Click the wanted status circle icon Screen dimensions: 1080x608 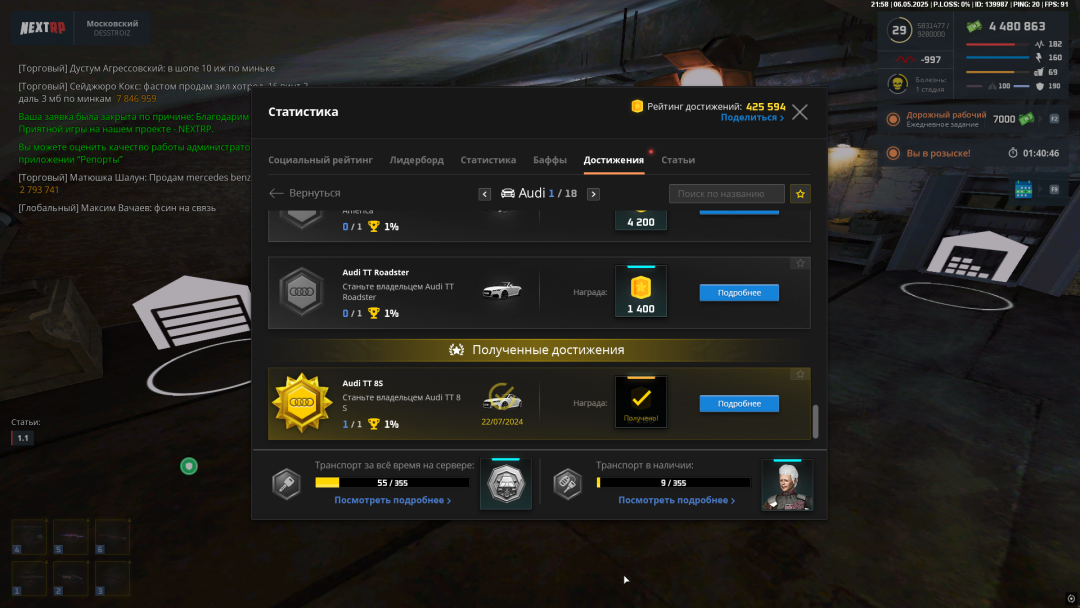click(893, 153)
